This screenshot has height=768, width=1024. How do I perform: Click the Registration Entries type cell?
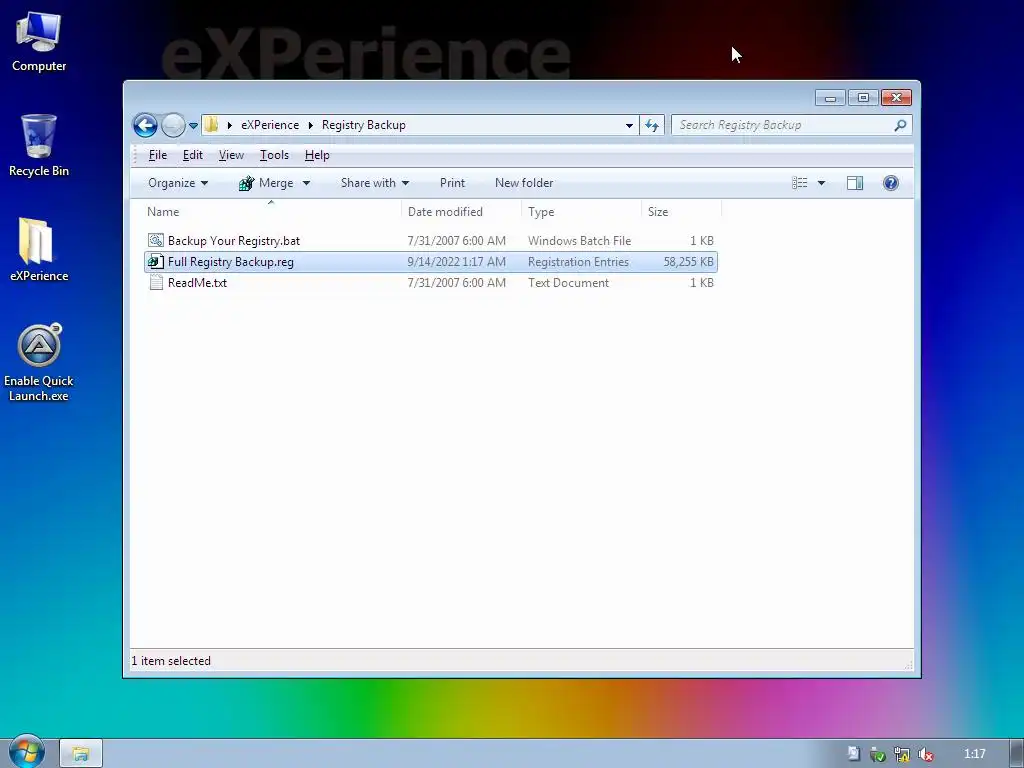point(578,262)
